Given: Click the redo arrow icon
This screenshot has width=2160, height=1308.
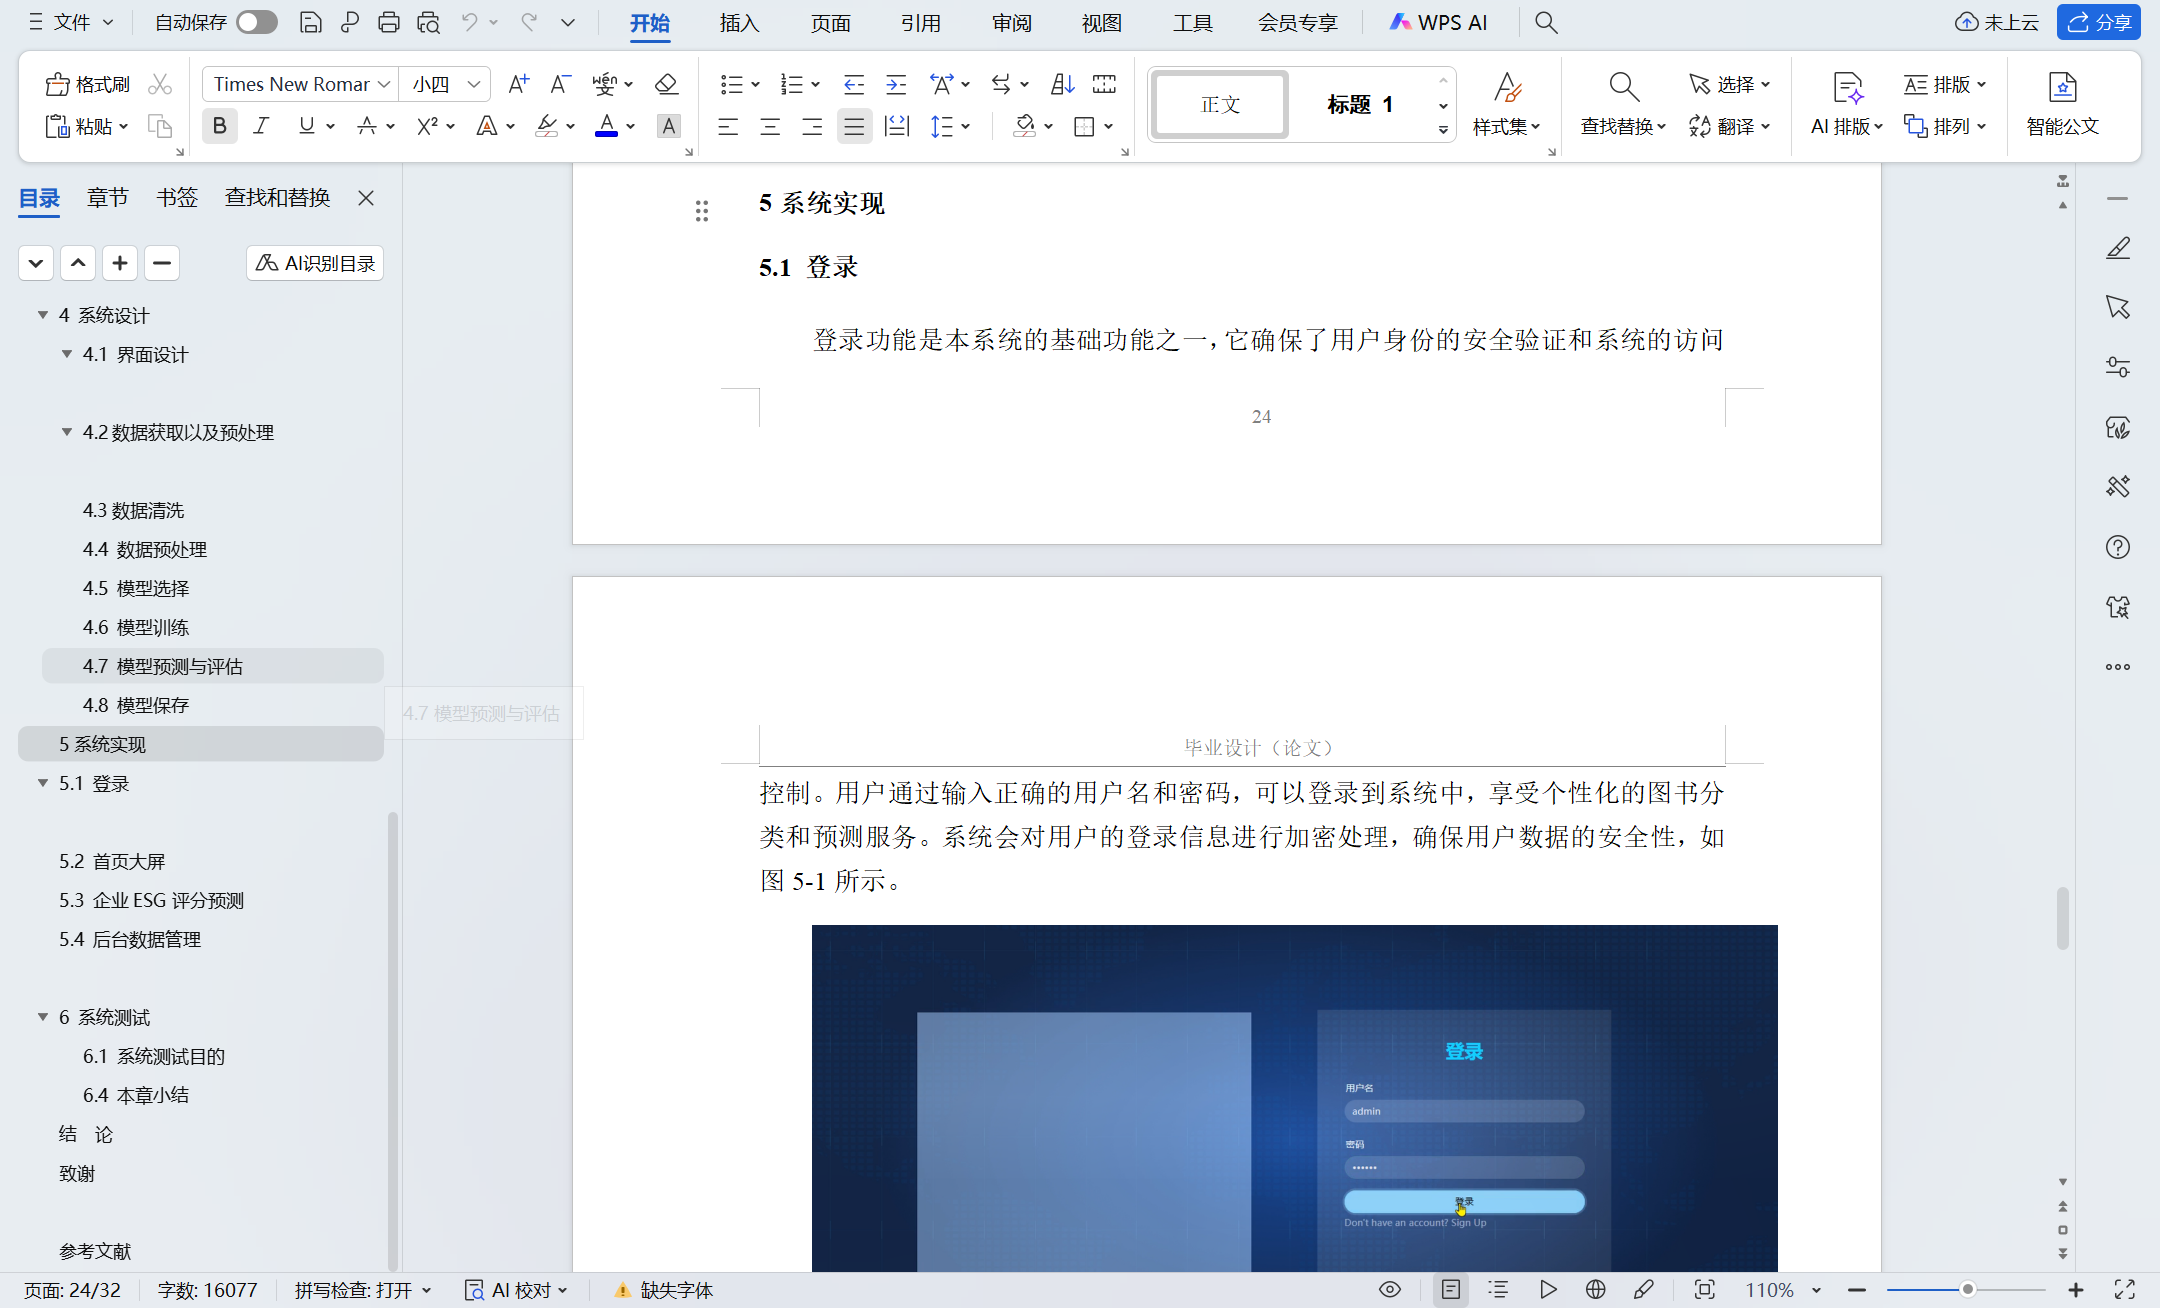Looking at the screenshot, I should pyautogui.click(x=529, y=22).
